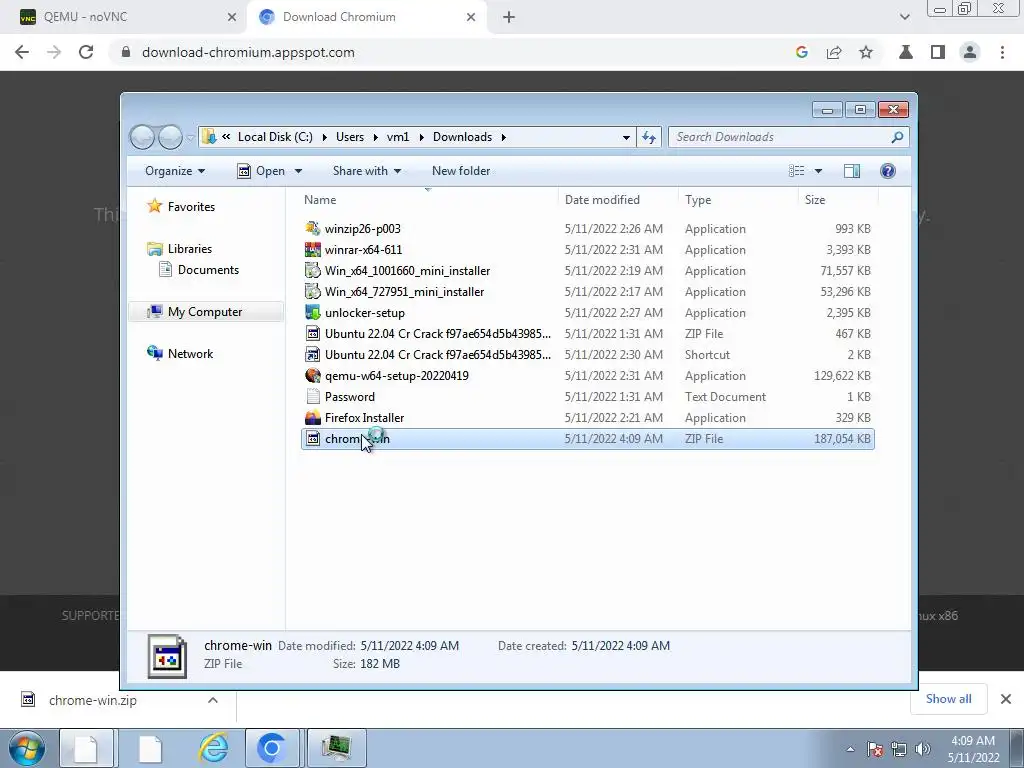The width and height of the screenshot is (1024, 768).
Task: Open the Chromium tab search chevron
Action: [904, 17]
